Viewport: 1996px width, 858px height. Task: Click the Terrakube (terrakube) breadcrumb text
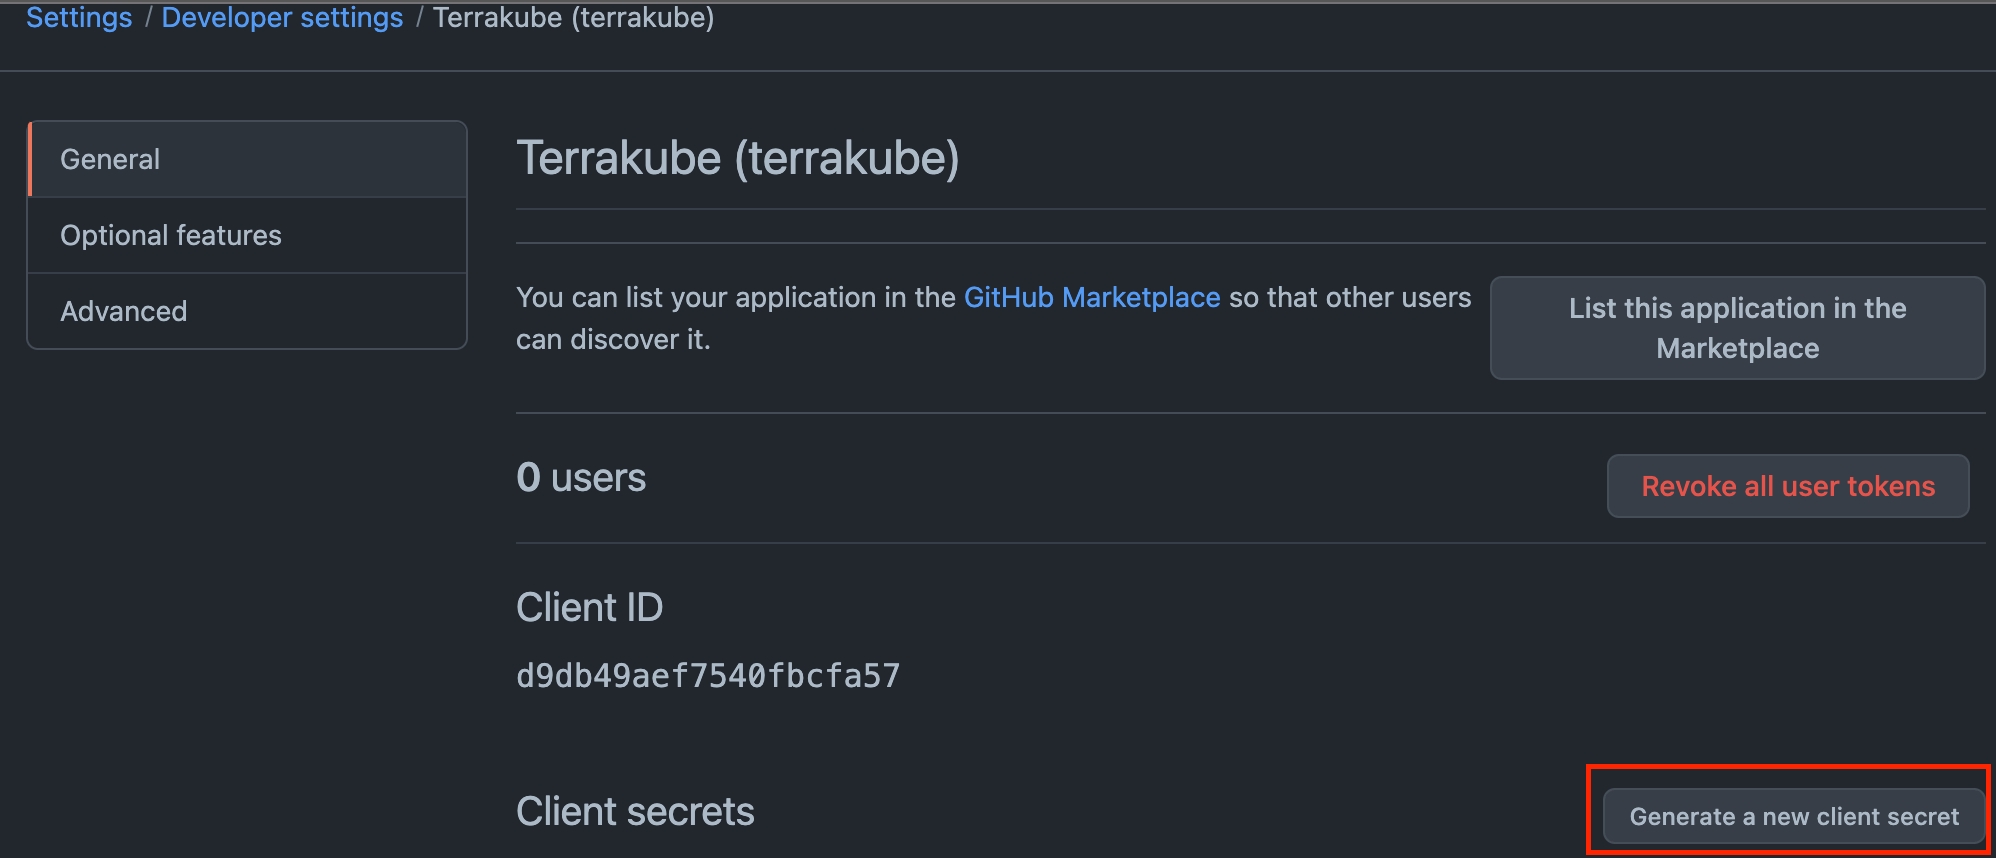point(573,18)
